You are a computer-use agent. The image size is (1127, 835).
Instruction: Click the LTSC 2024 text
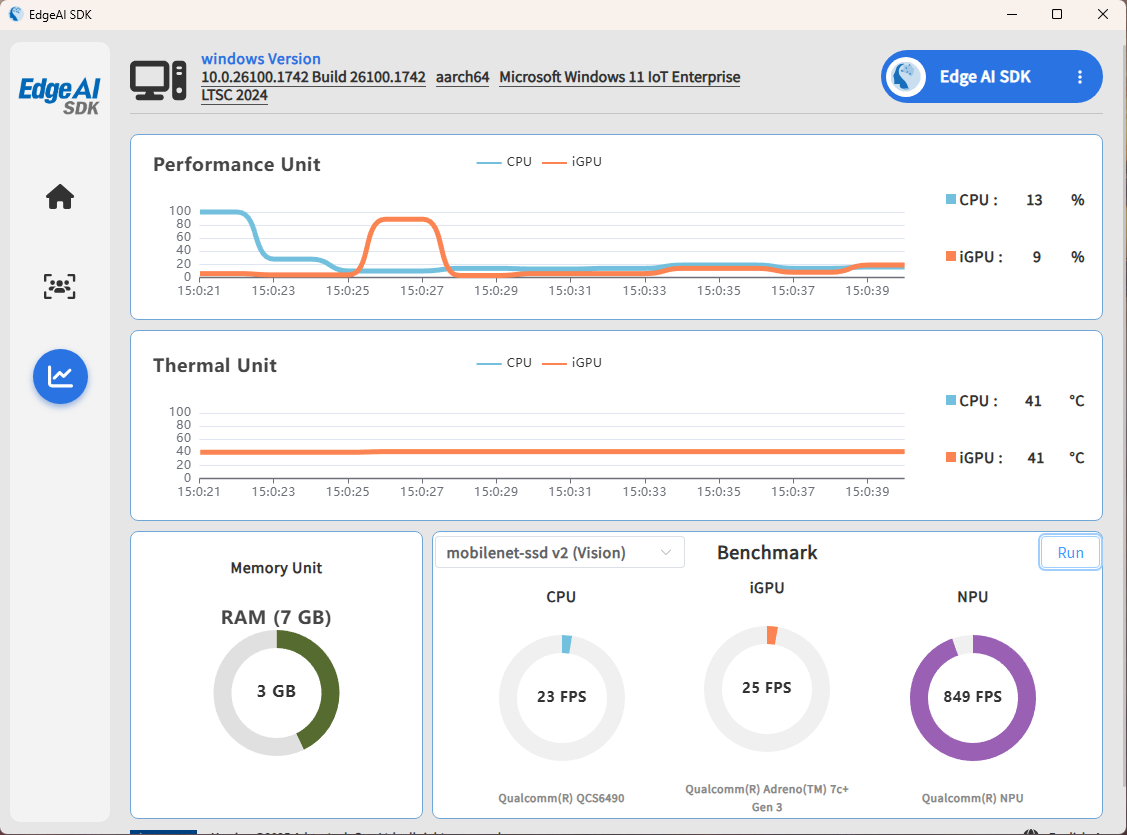pos(234,95)
